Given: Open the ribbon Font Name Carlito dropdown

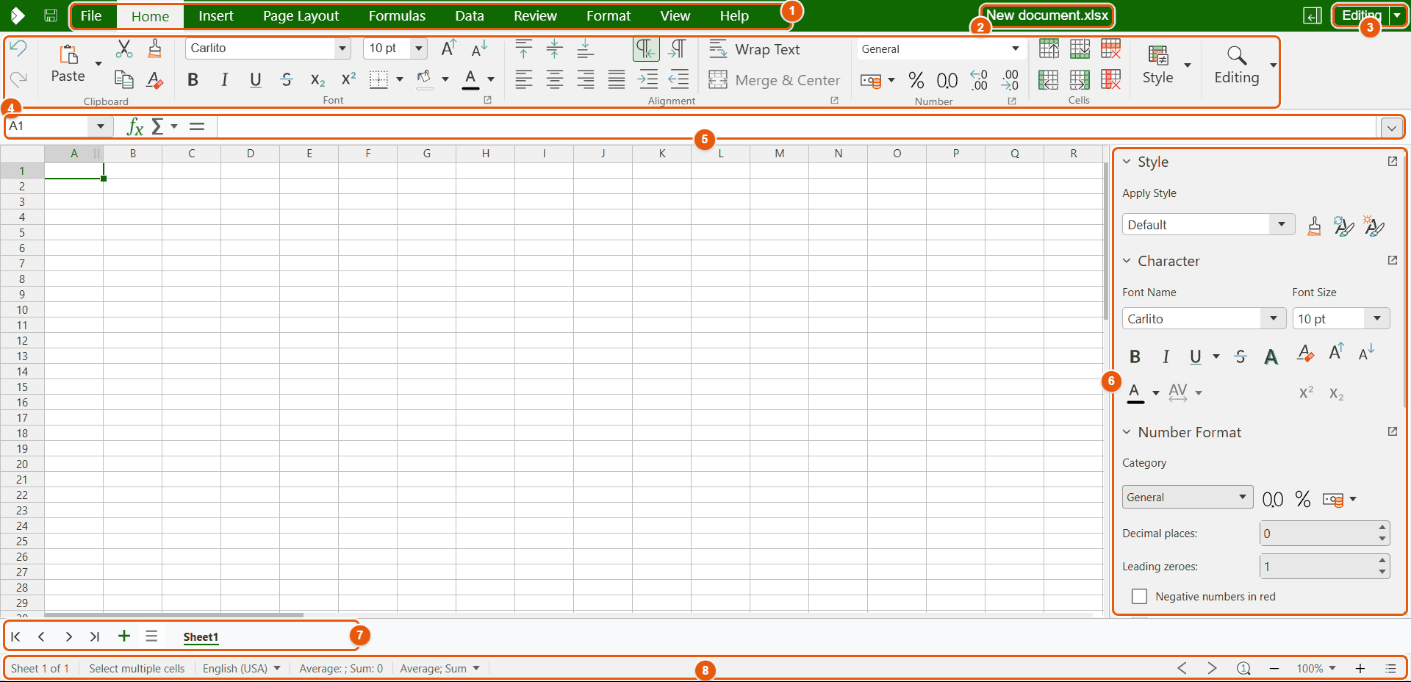Looking at the screenshot, I should click(x=343, y=48).
